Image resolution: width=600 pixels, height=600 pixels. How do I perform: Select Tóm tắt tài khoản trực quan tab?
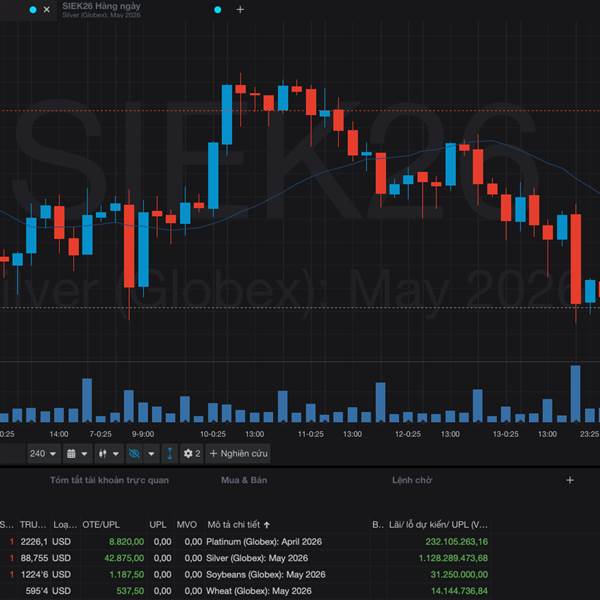pyautogui.click(x=109, y=480)
